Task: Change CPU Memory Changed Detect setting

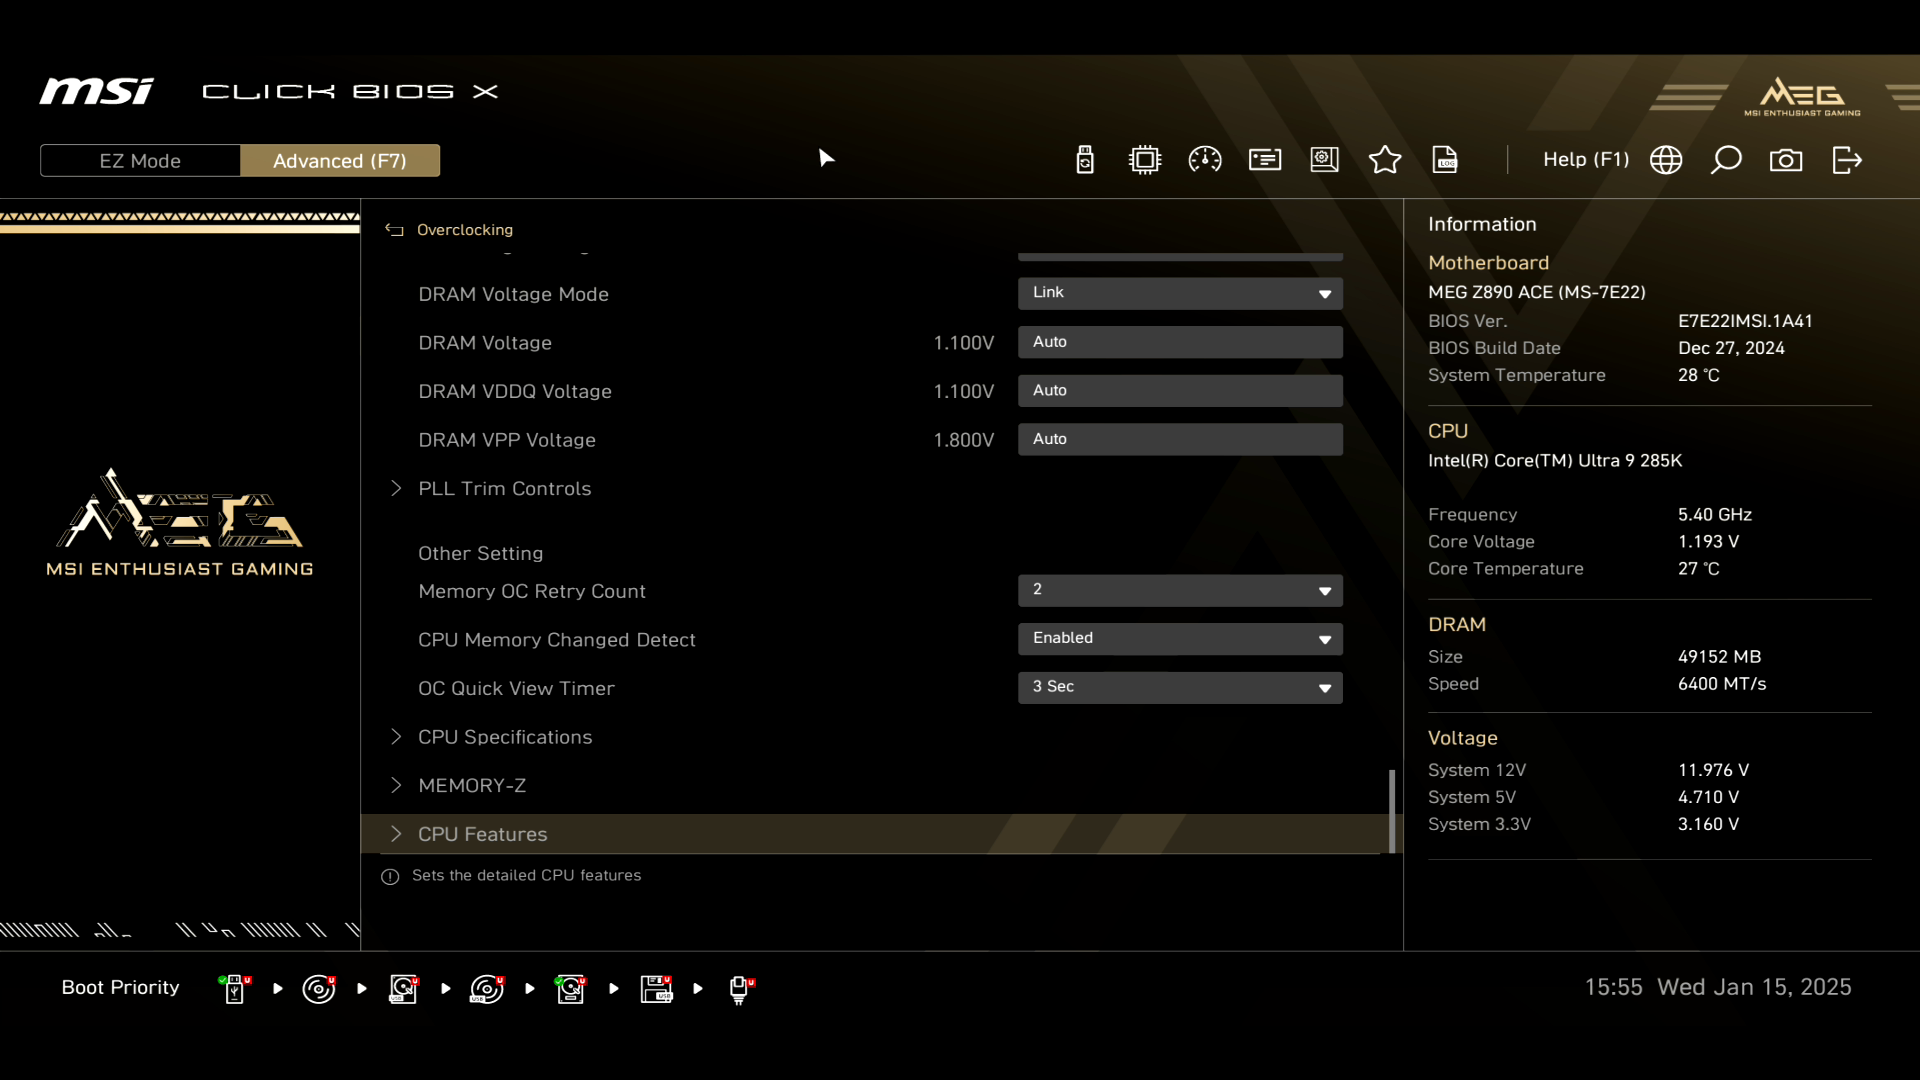Action: (1180, 638)
